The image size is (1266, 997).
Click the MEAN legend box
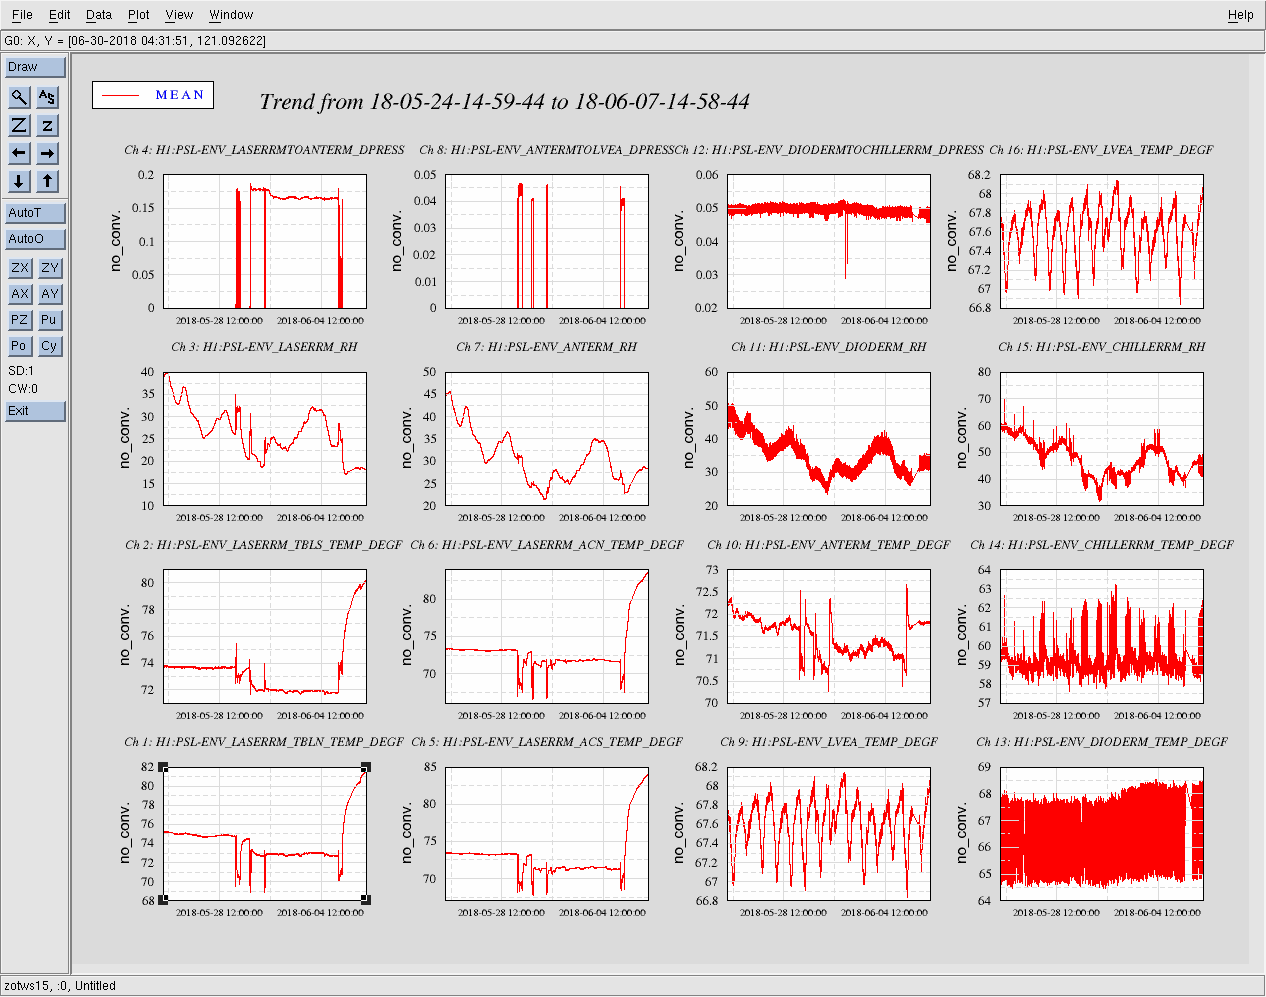153,95
